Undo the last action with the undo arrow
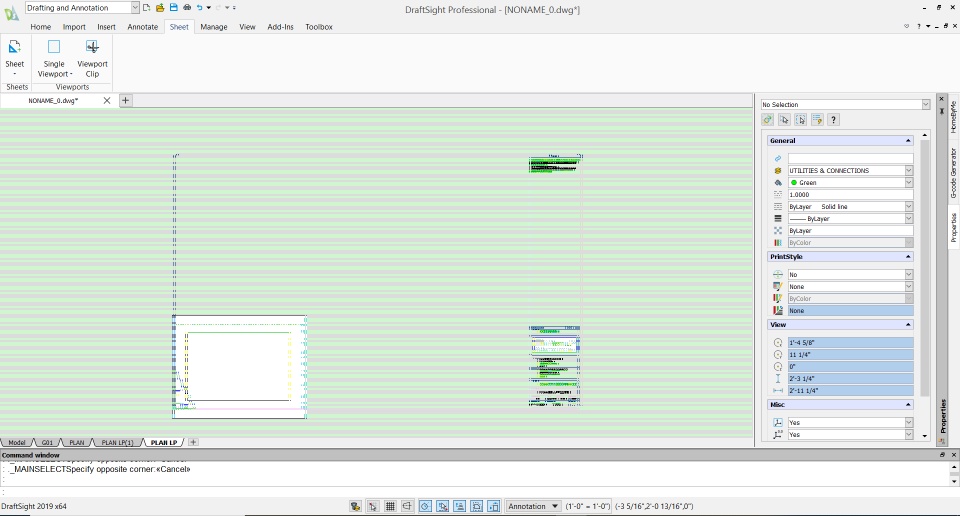 (x=200, y=8)
